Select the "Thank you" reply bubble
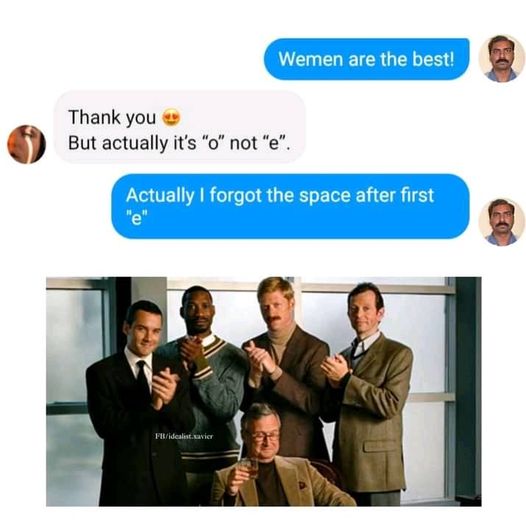 coord(180,127)
